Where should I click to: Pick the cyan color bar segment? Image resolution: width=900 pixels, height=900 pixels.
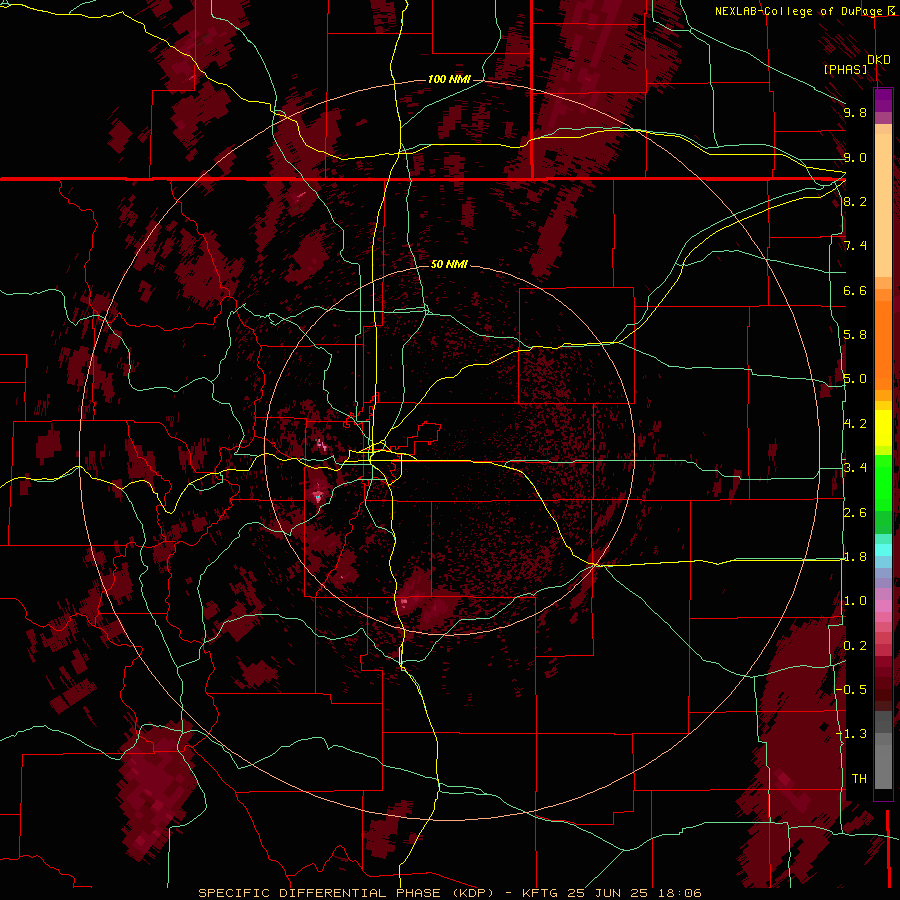(x=883, y=549)
